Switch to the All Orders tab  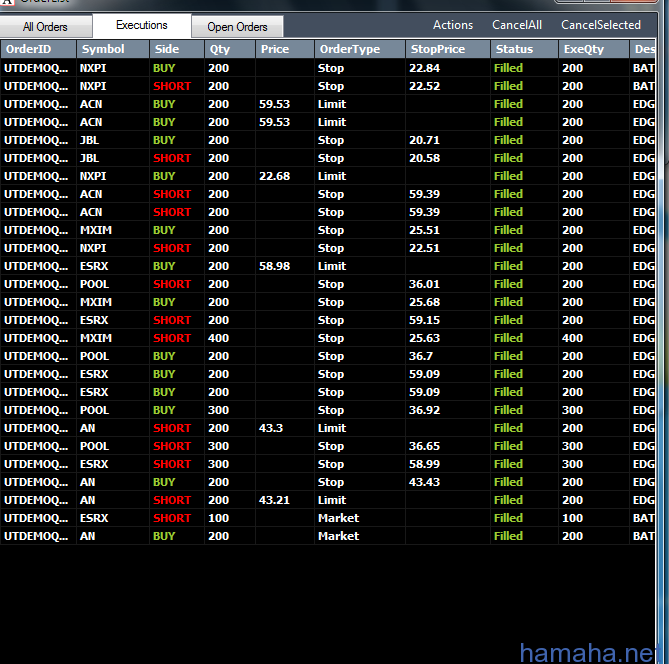pos(45,27)
